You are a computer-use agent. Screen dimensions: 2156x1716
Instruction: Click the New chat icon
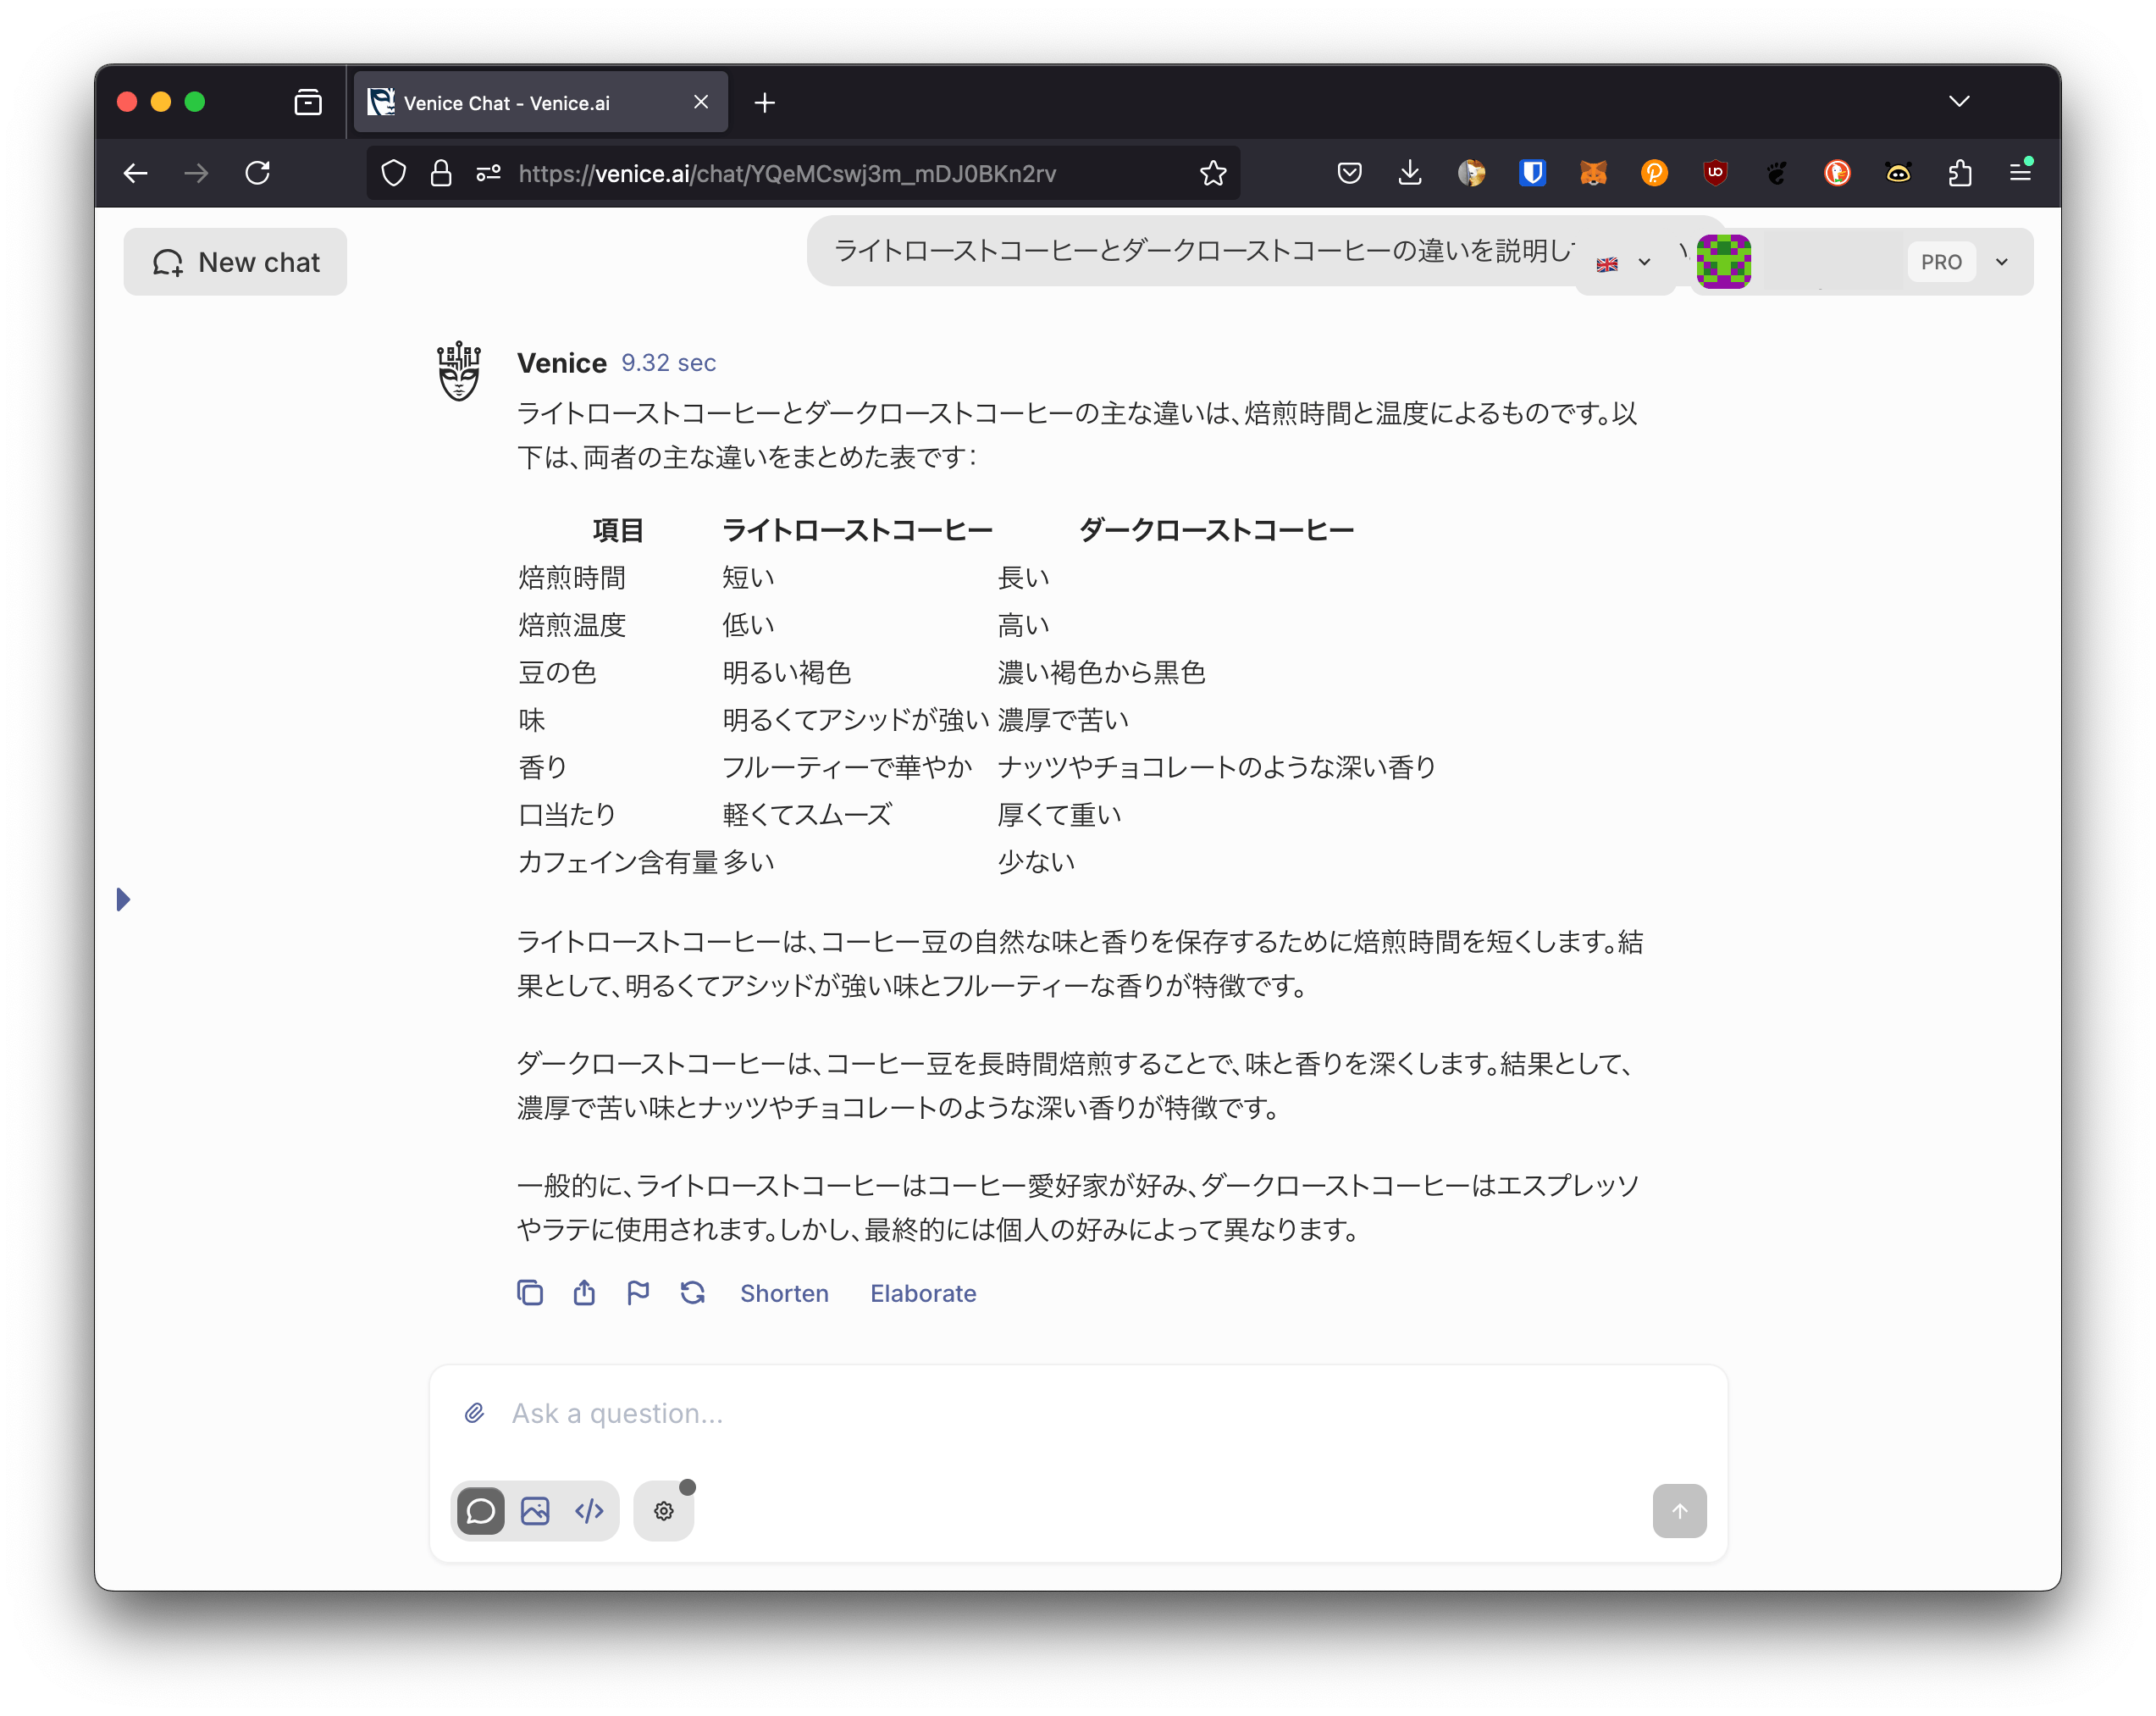coord(164,264)
